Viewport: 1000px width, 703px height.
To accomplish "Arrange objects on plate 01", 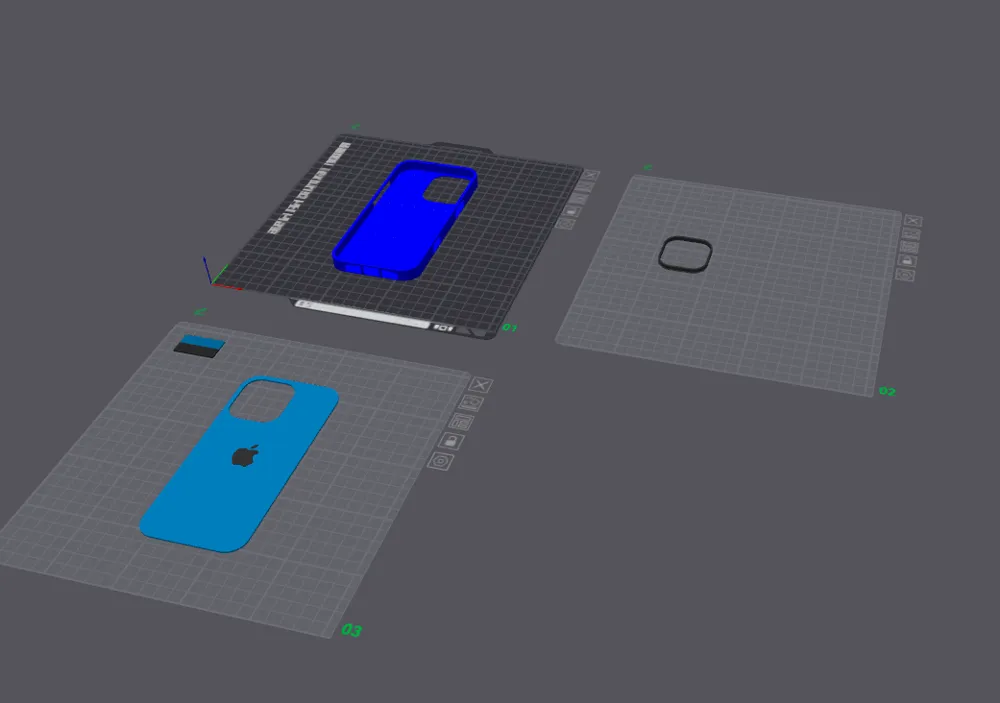I will click(x=578, y=199).
